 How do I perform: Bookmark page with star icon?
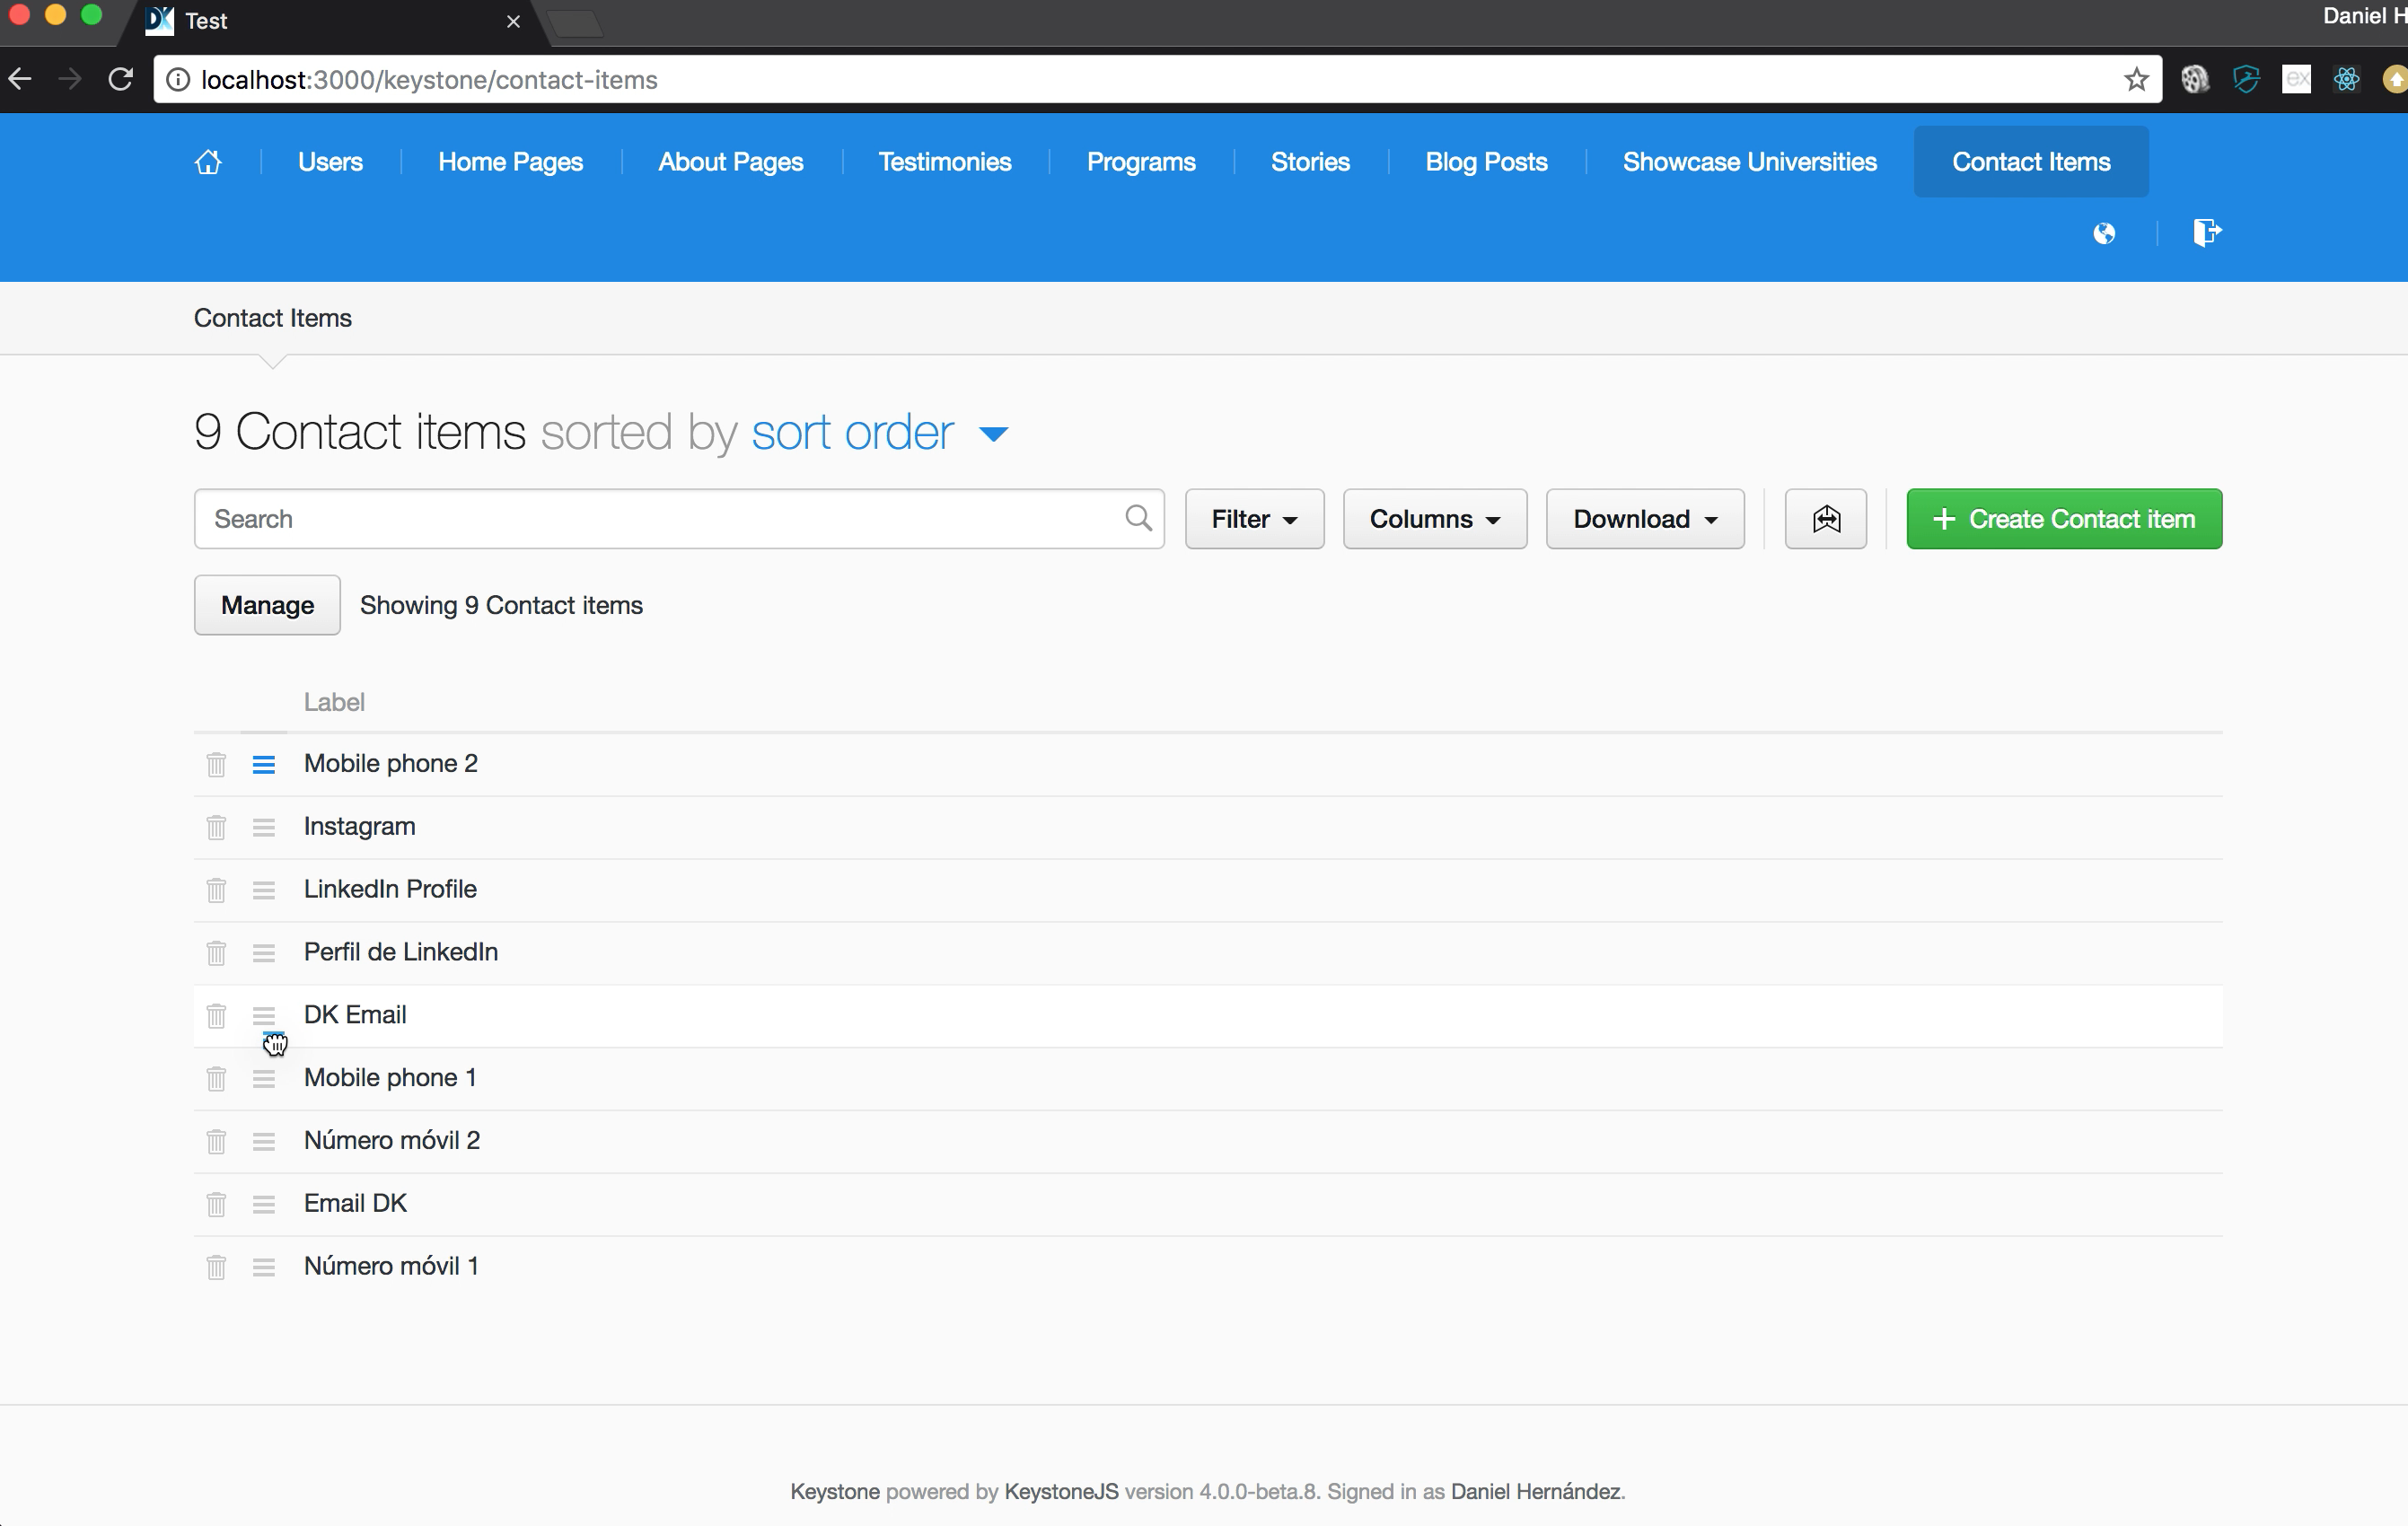(2136, 80)
